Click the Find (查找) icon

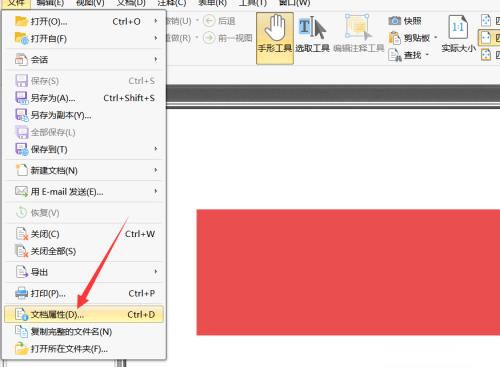click(395, 55)
